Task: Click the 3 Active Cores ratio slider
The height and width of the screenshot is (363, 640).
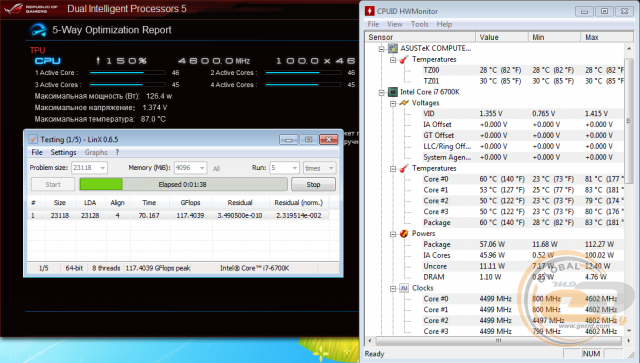Action: click(x=127, y=85)
